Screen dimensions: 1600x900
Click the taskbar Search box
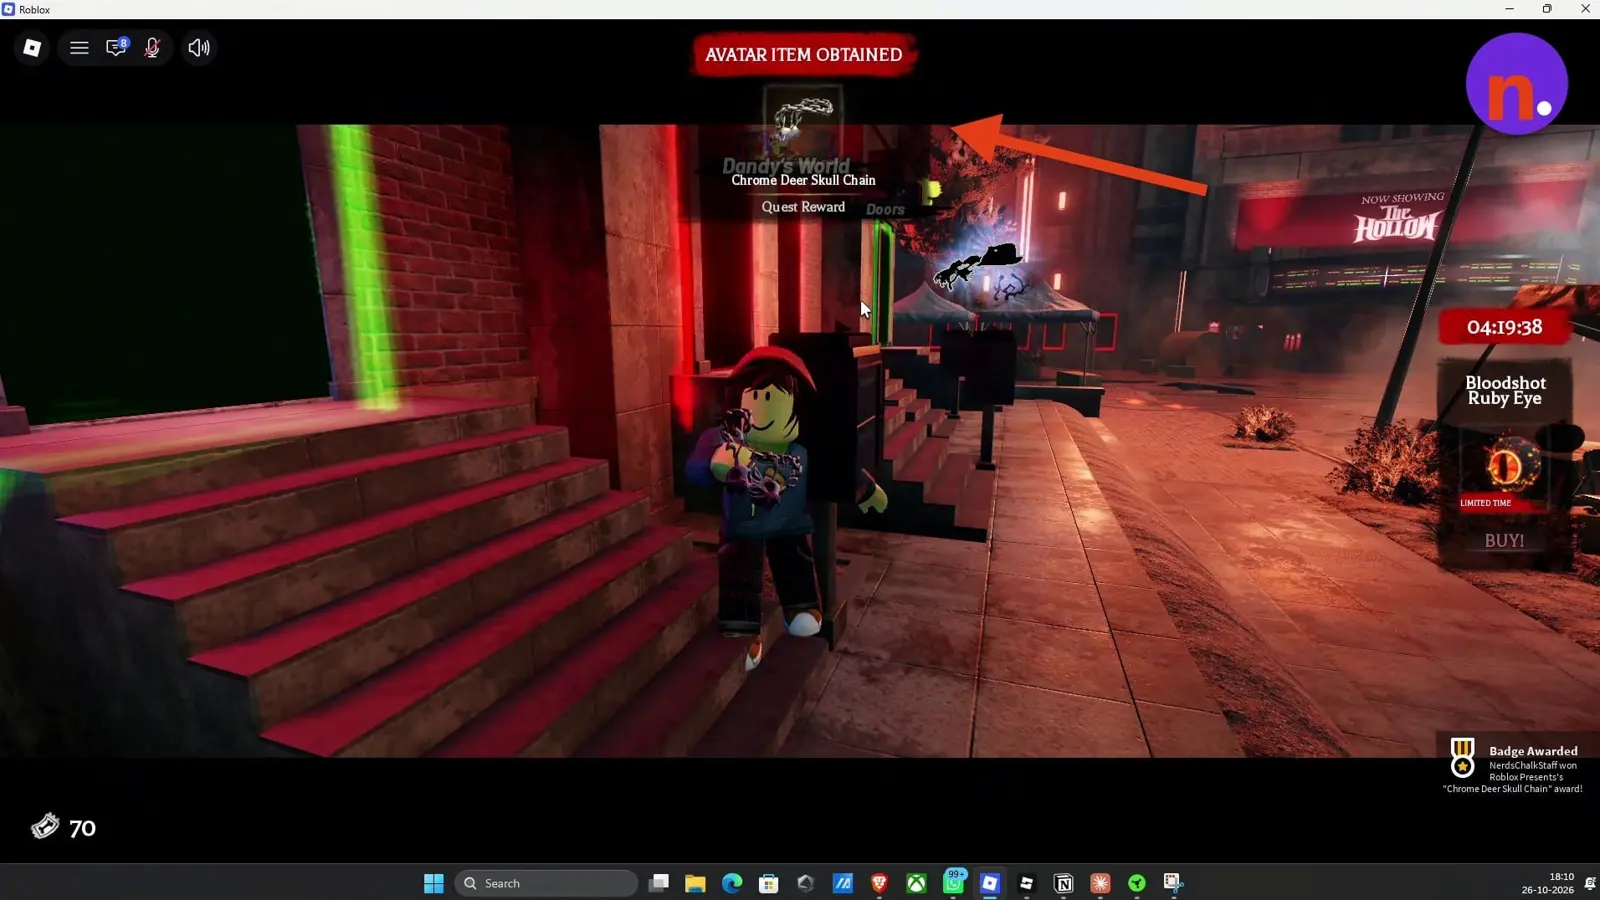[x=546, y=883]
